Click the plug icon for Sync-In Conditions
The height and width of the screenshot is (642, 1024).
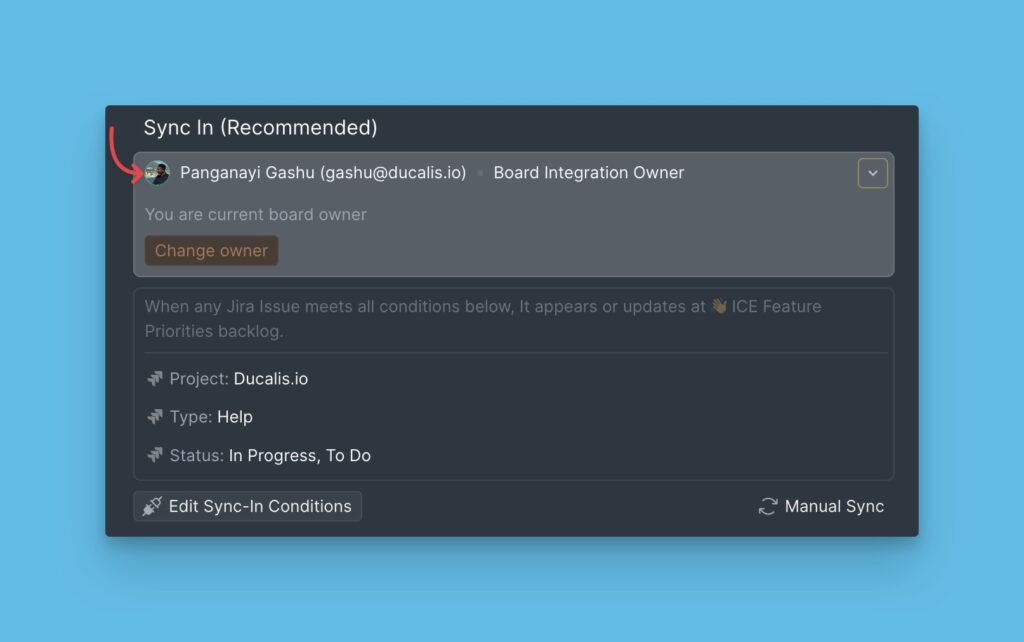pos(152,507)
